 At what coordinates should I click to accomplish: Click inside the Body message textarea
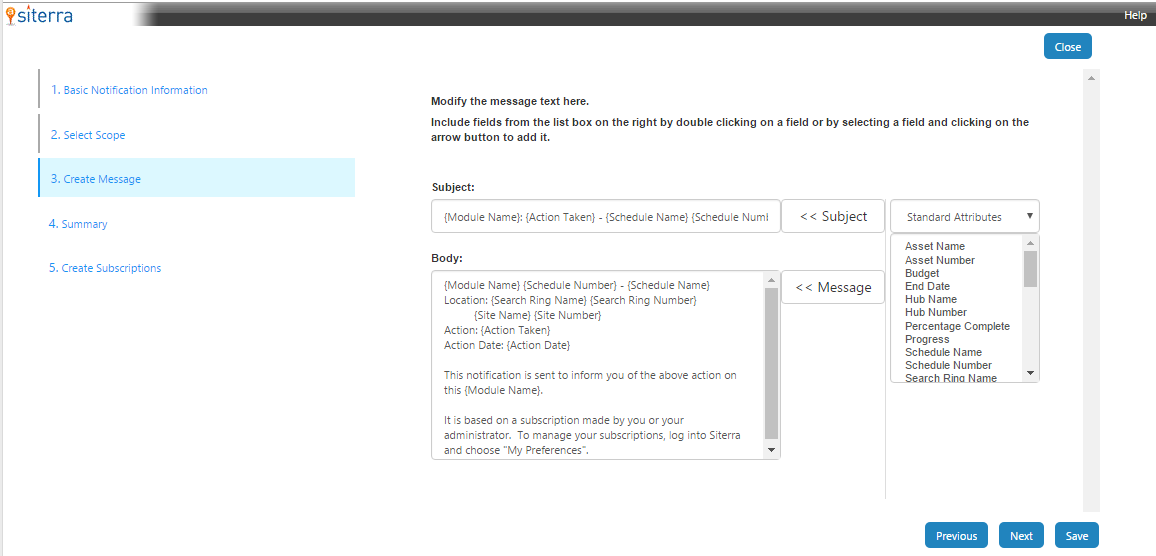[598, 365]
